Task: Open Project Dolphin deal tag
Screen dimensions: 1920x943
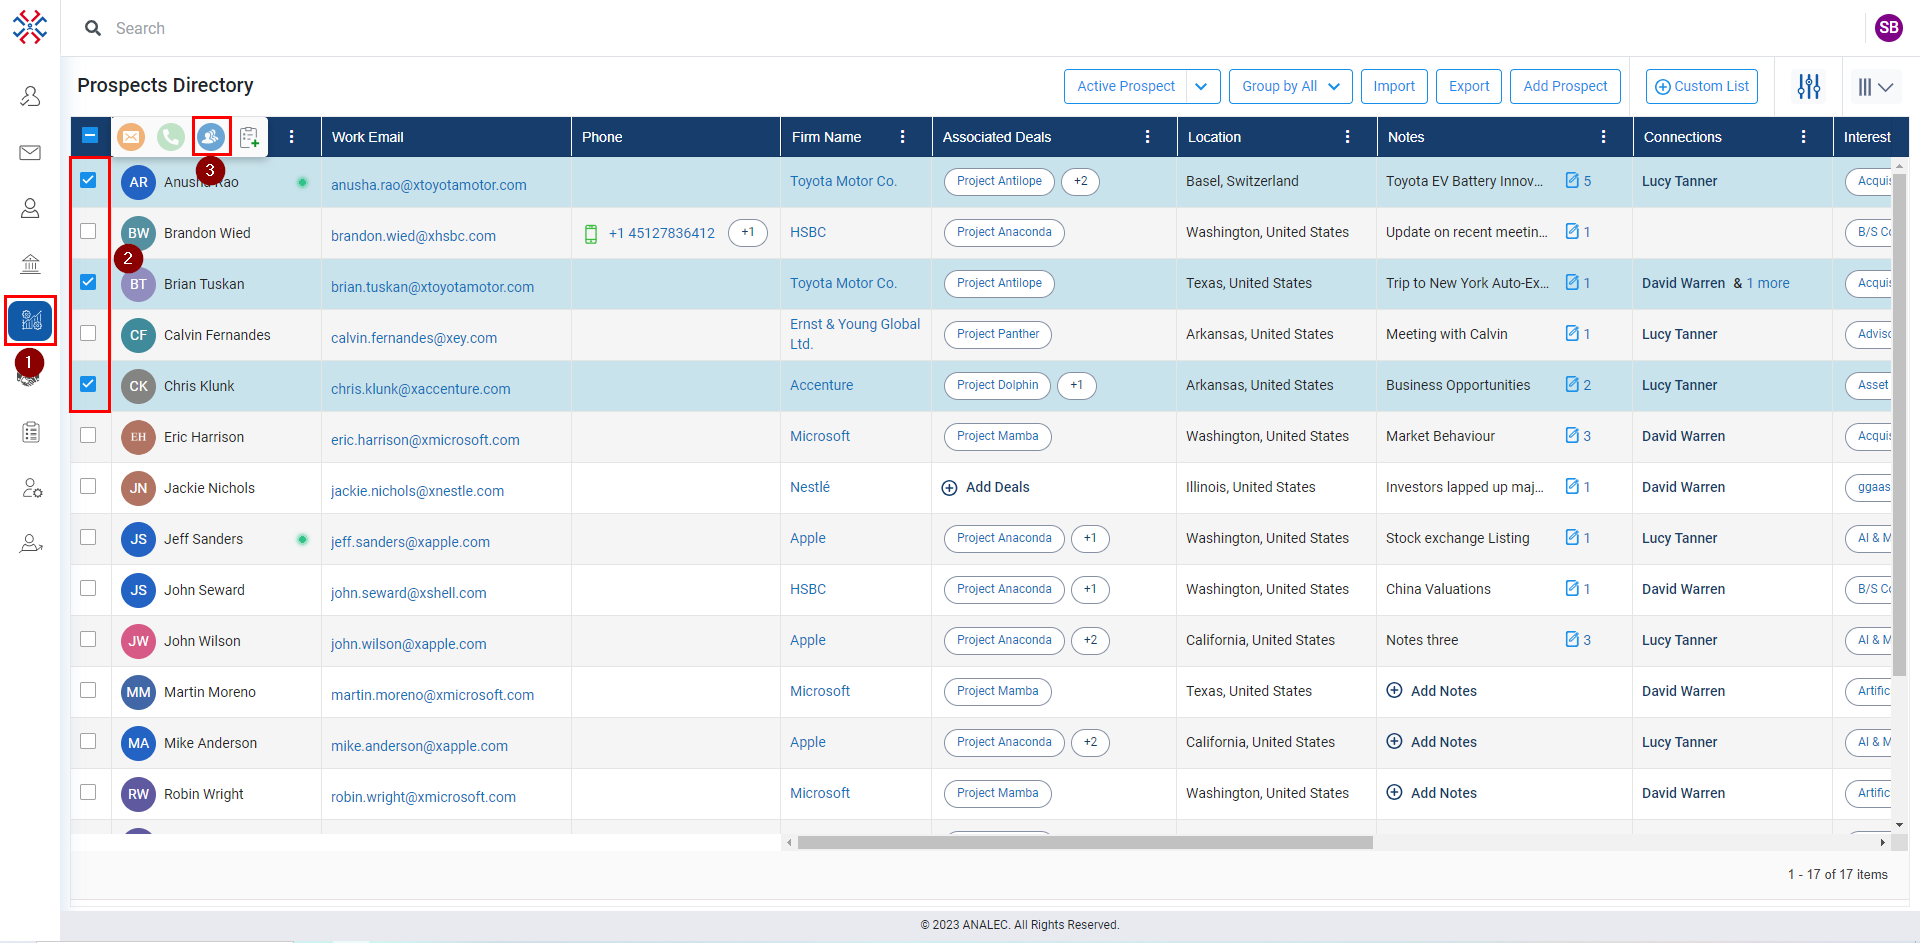Action: (x=997, y=385)
